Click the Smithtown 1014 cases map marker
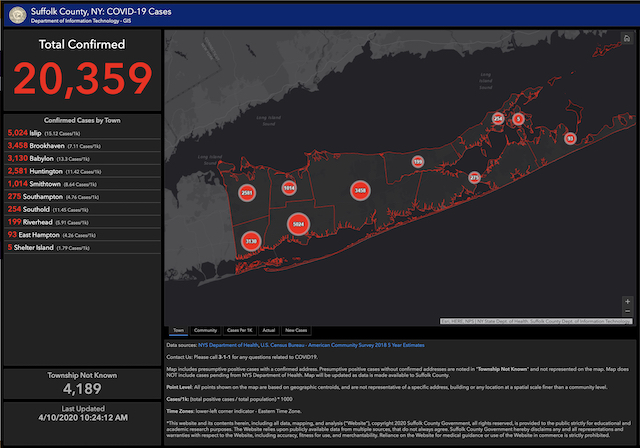Screen dimensions: 640x448 (x=289, y=187)
